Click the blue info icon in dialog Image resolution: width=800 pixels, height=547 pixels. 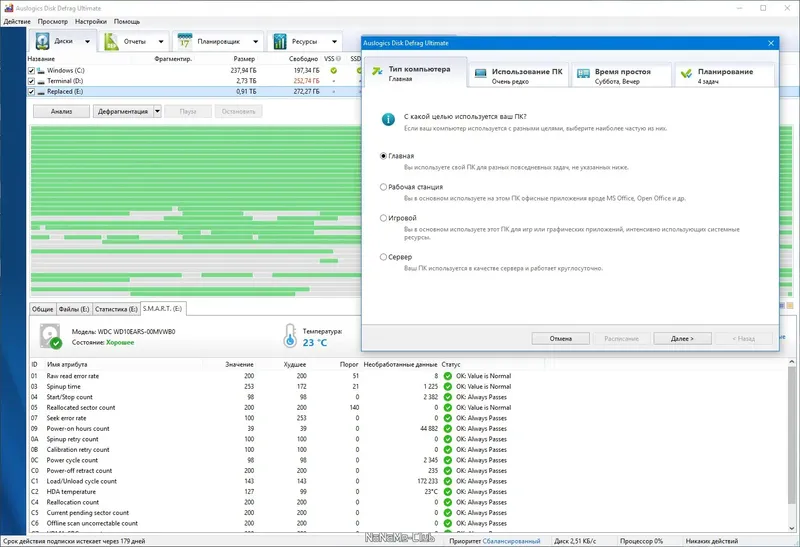388,119
